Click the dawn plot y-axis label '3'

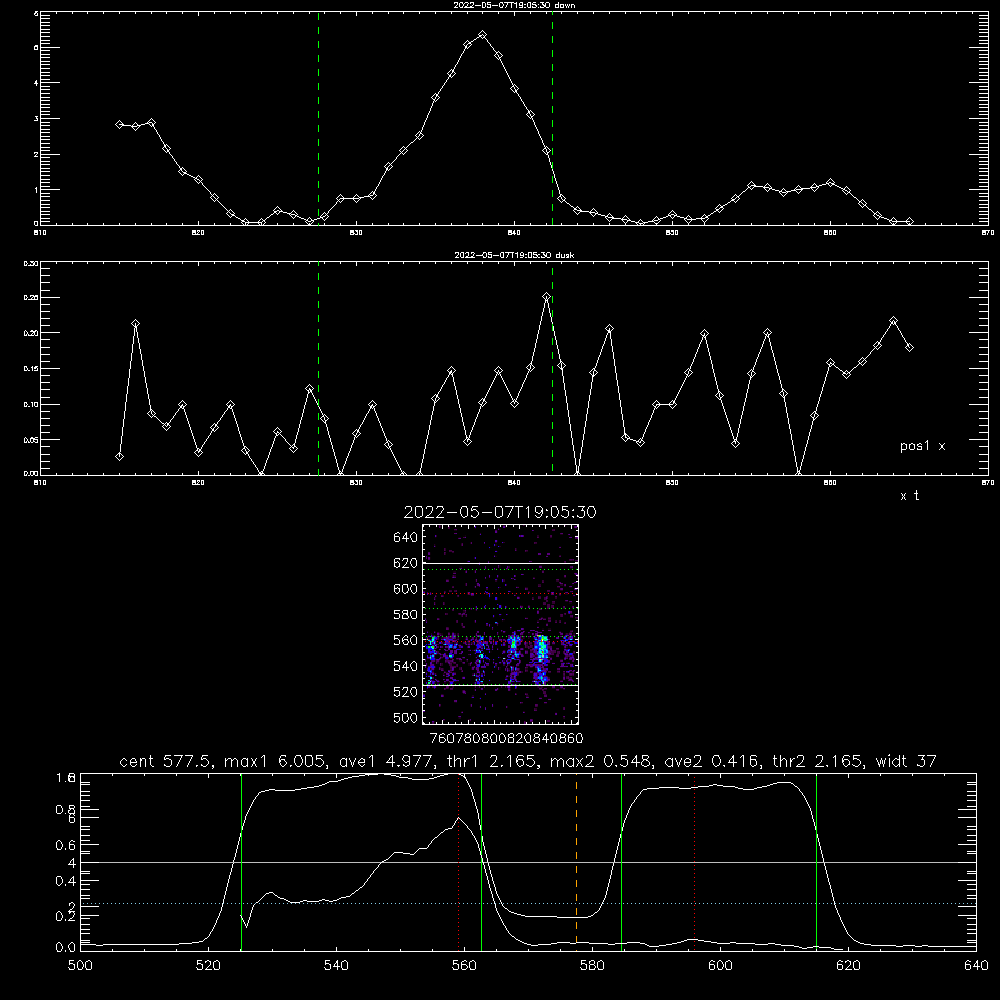coord(36,119)
